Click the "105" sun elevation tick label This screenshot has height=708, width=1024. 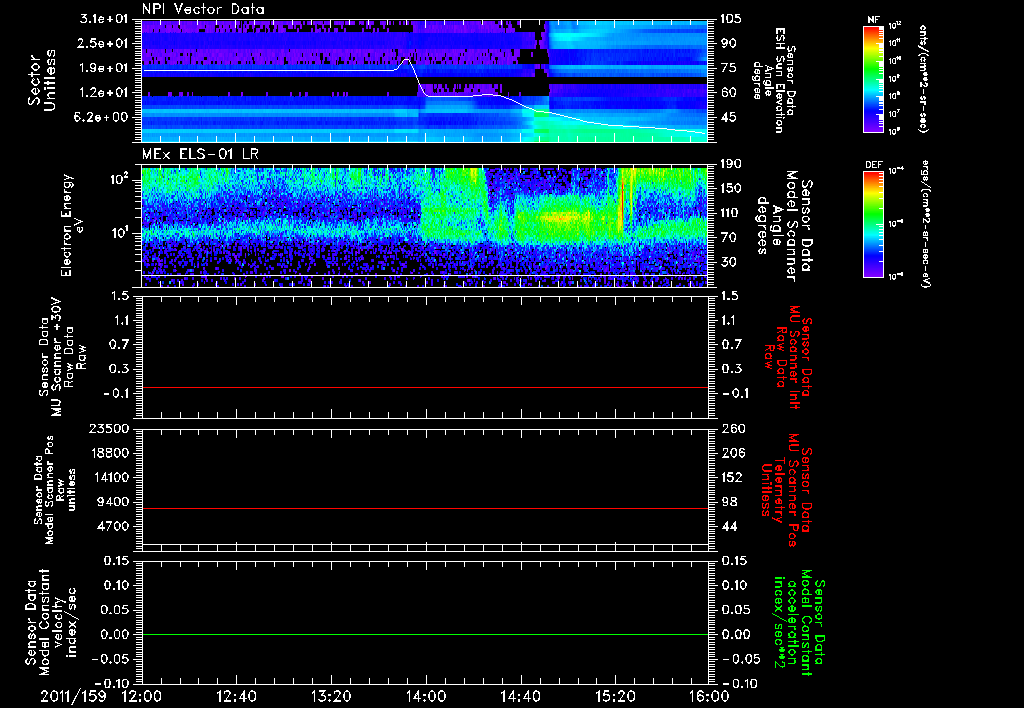[x=731, y=19]
